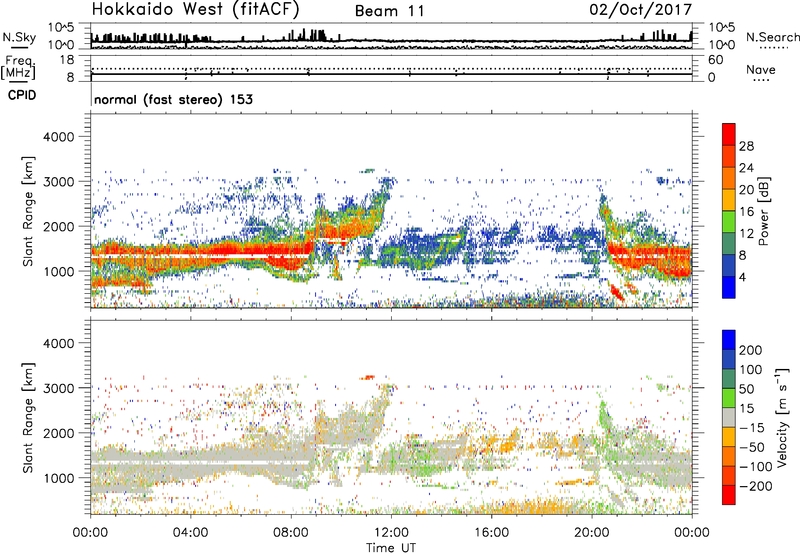
Task: Click the "-50" value on the Velocity scale
Action: click(752, 448)
